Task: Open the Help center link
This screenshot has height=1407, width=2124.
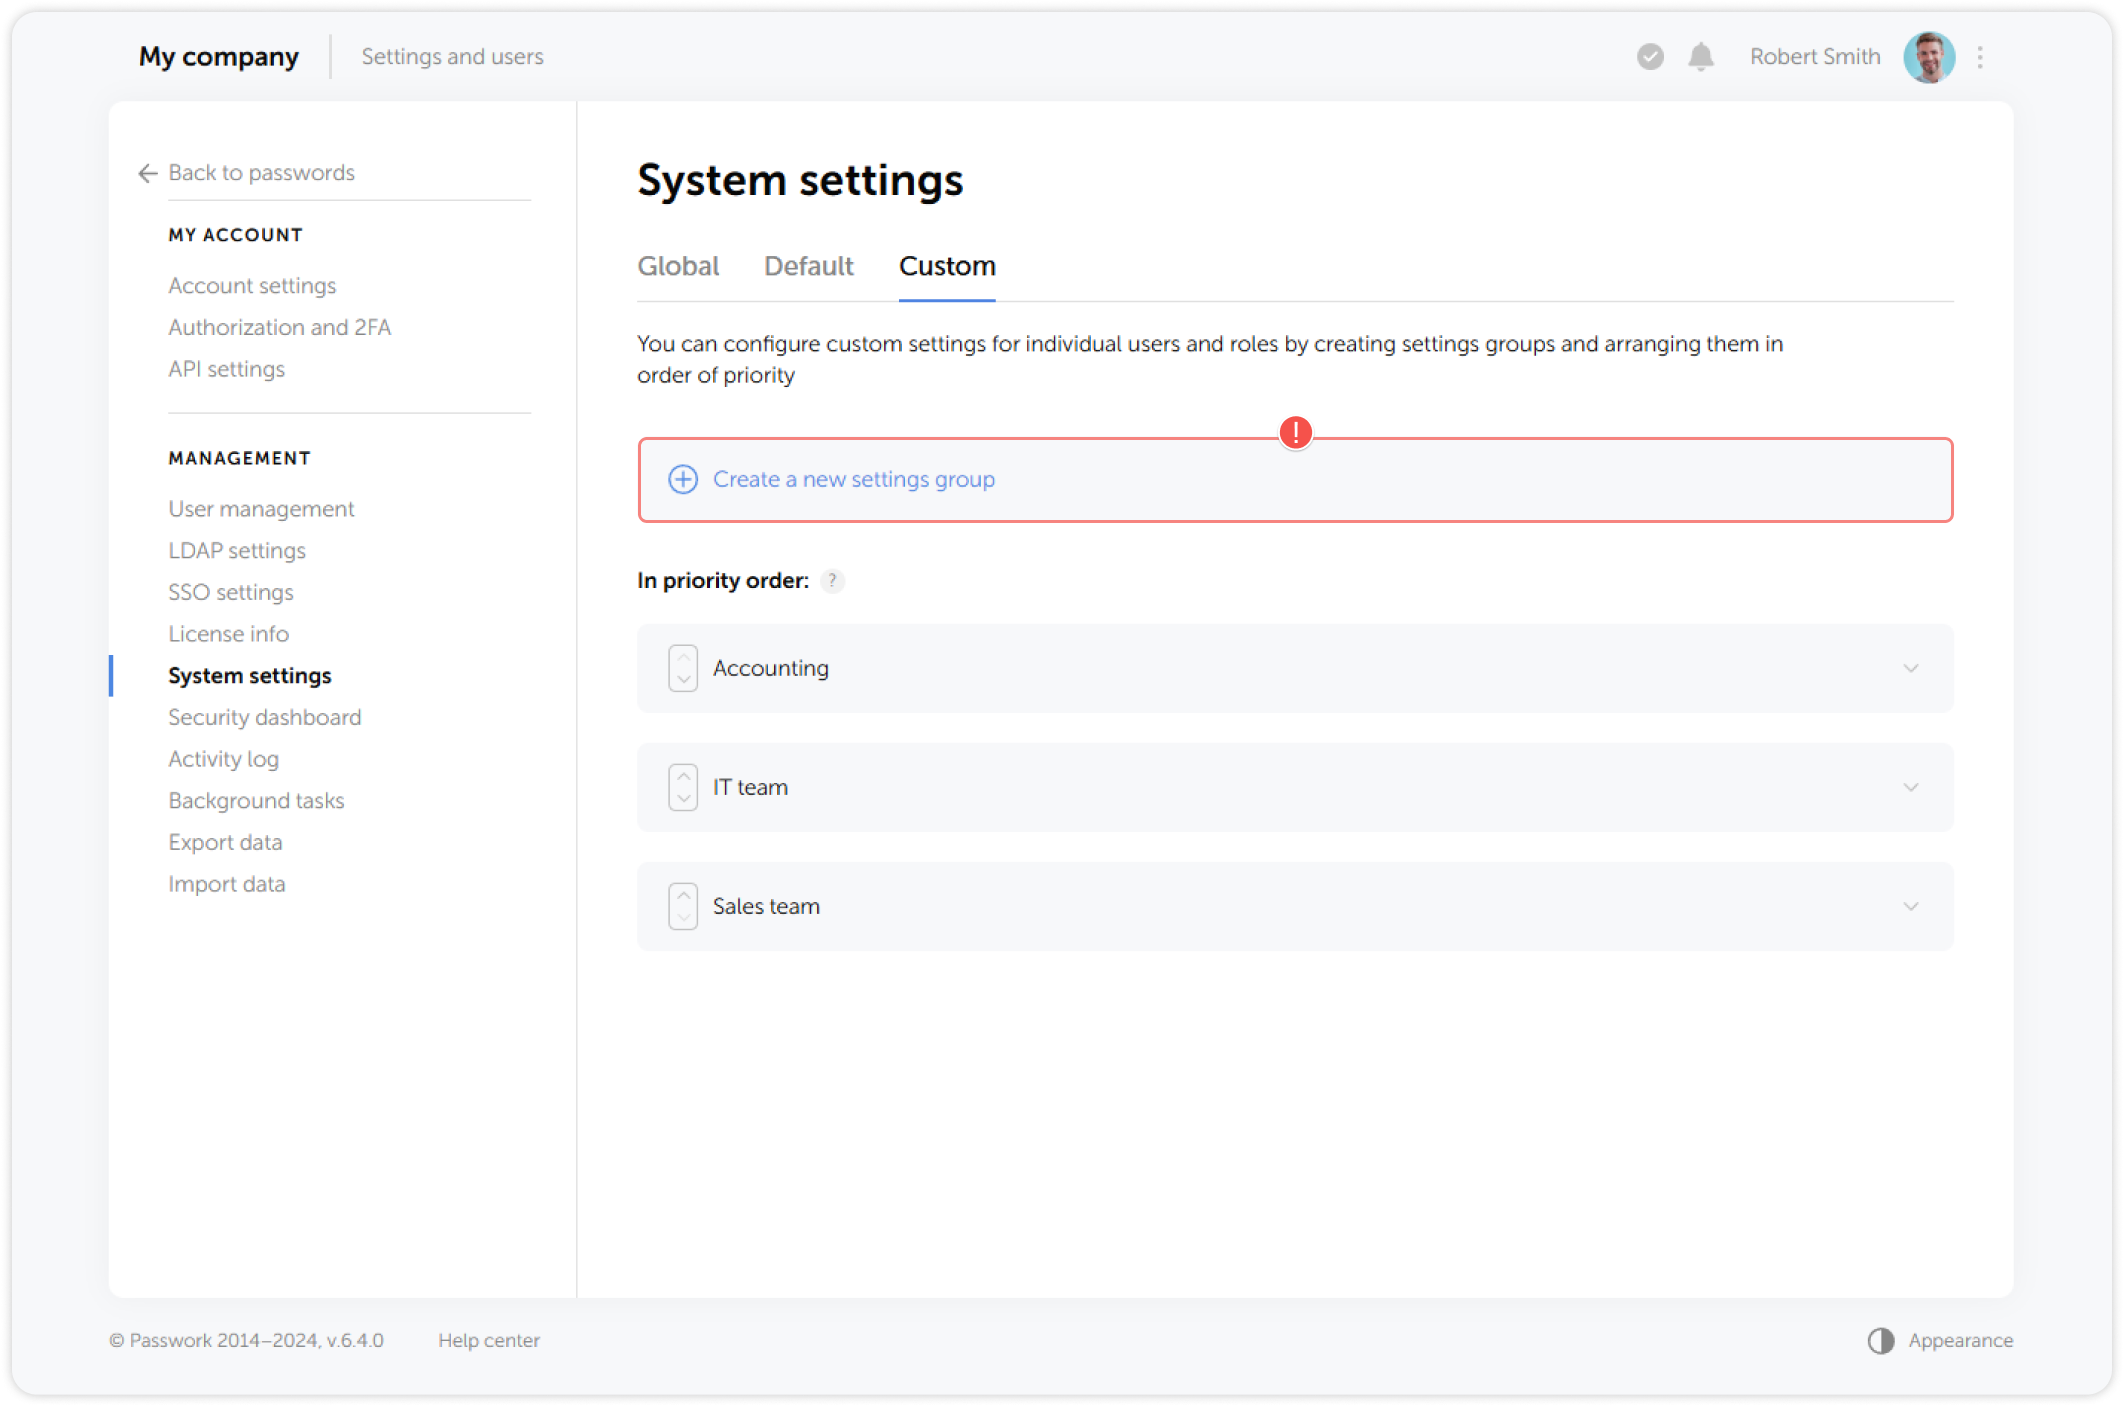Action: [489, 1340]
